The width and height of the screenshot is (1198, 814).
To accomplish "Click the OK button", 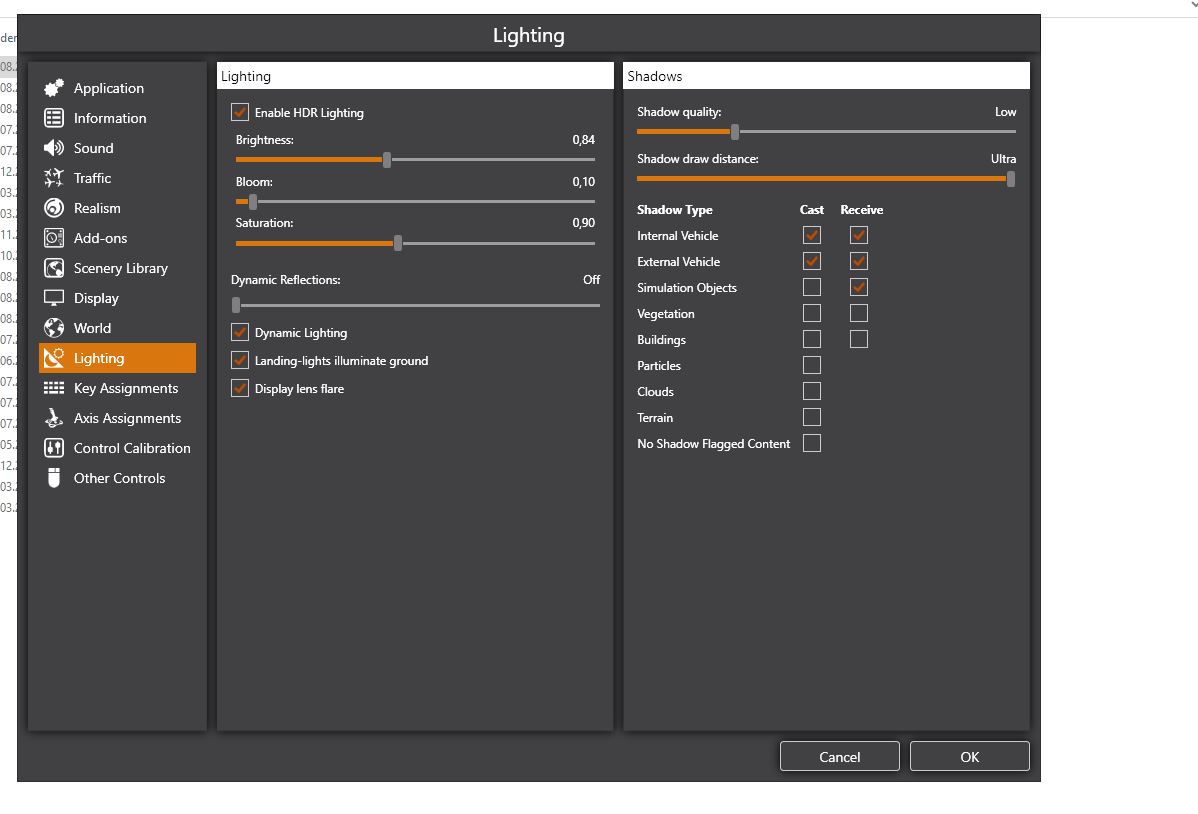I will 970,757.
